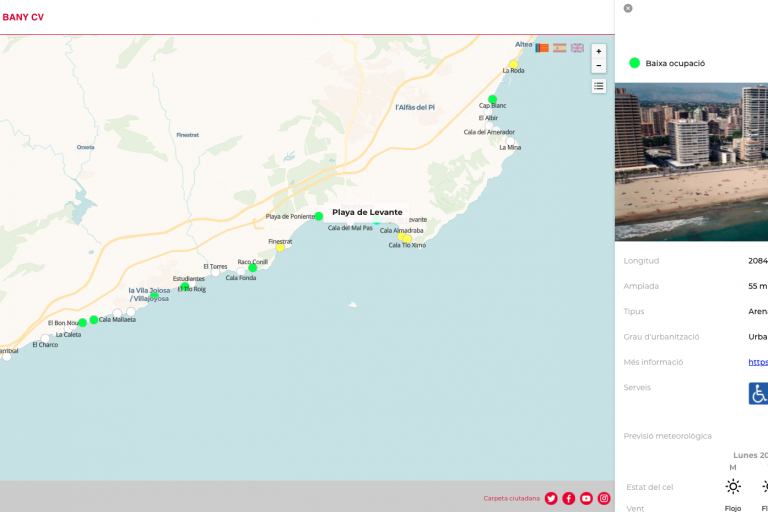Click the Playa de Levante map tooltip
Image resolution: width=768 pixels, height=512 pixels.
pos(367,212)
